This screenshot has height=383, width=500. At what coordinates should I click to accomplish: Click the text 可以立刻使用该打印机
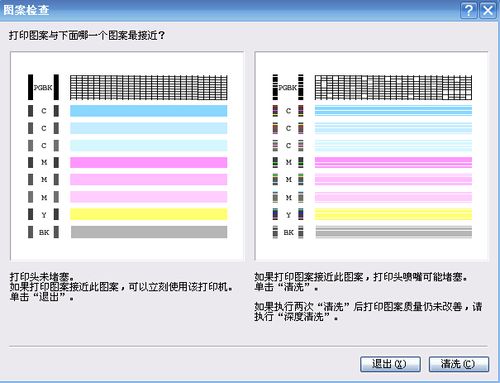[x=180, y=287]
